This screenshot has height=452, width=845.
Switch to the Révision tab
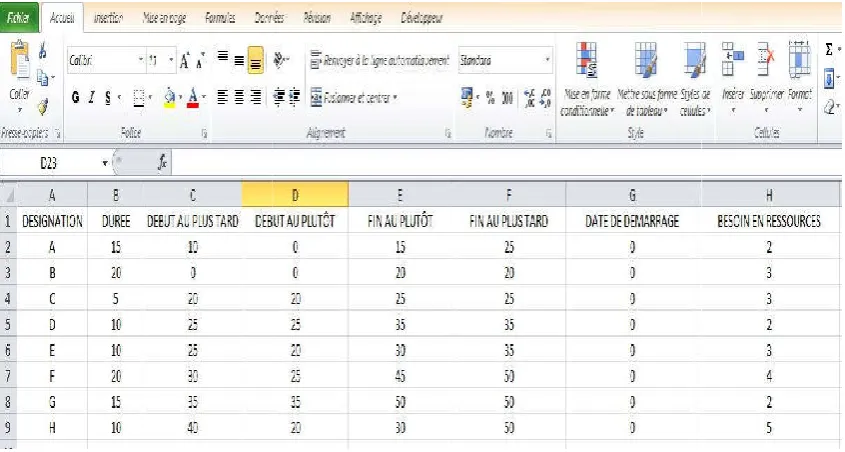coord(317,18)
